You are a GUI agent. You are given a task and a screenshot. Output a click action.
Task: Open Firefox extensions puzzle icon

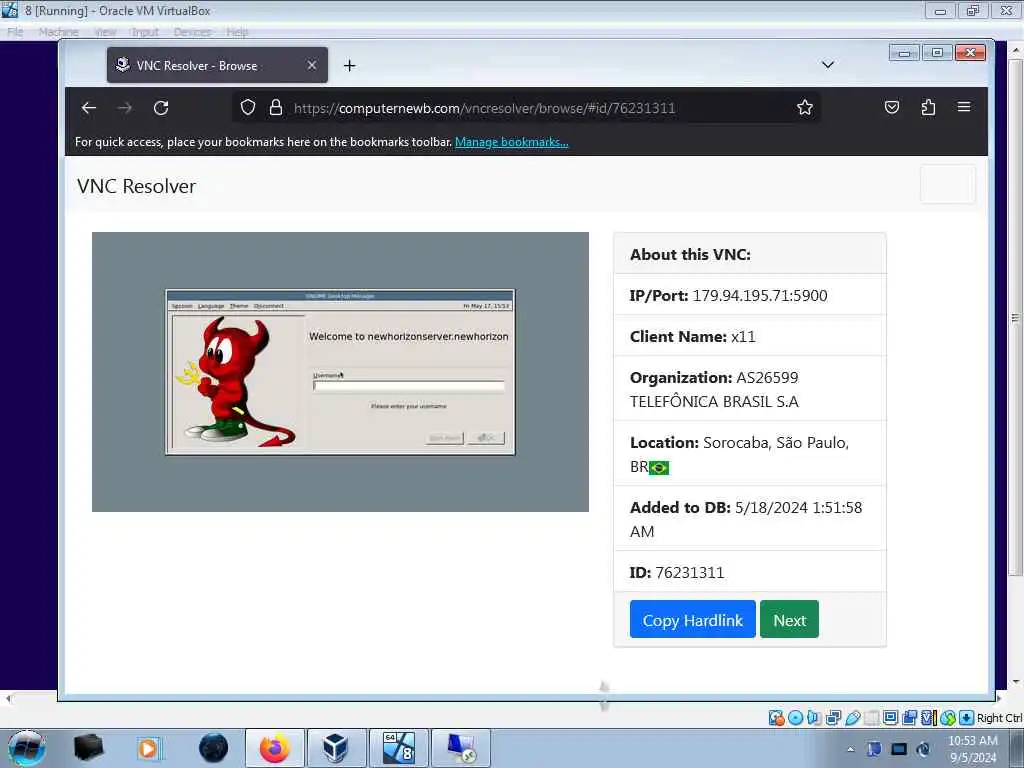coord(928,107)
